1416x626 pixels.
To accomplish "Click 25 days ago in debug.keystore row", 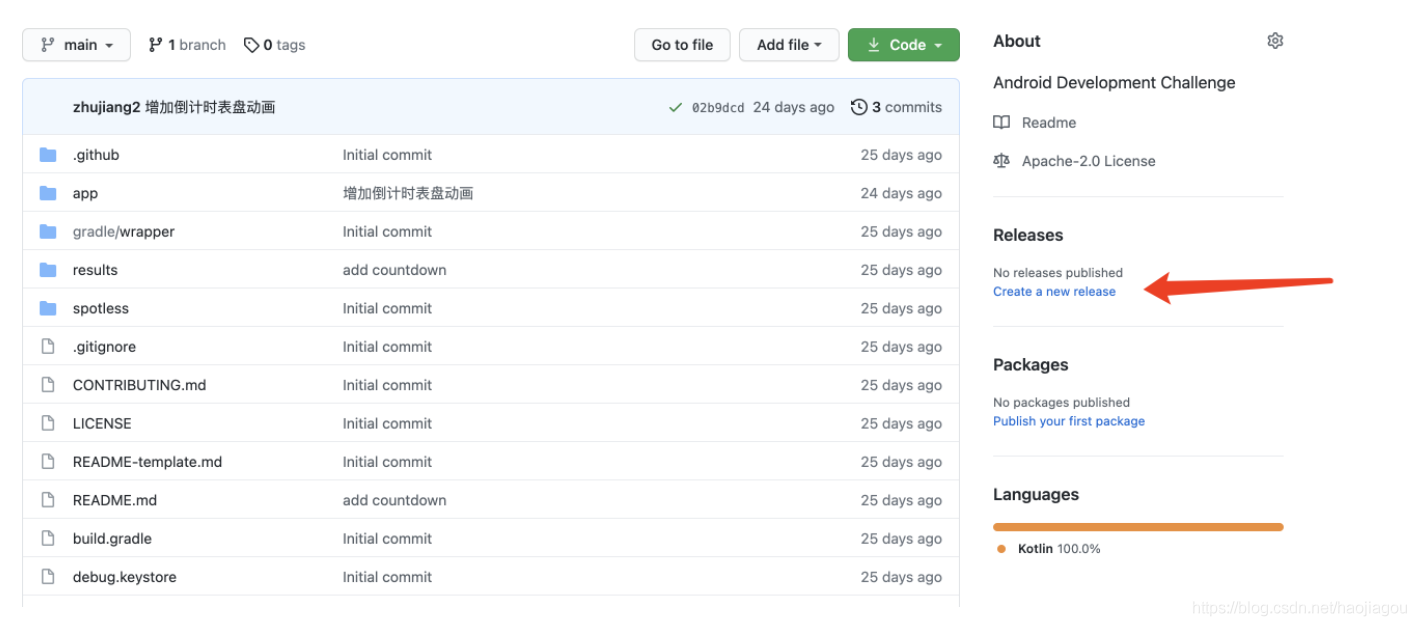I will [x=901, y=577].
